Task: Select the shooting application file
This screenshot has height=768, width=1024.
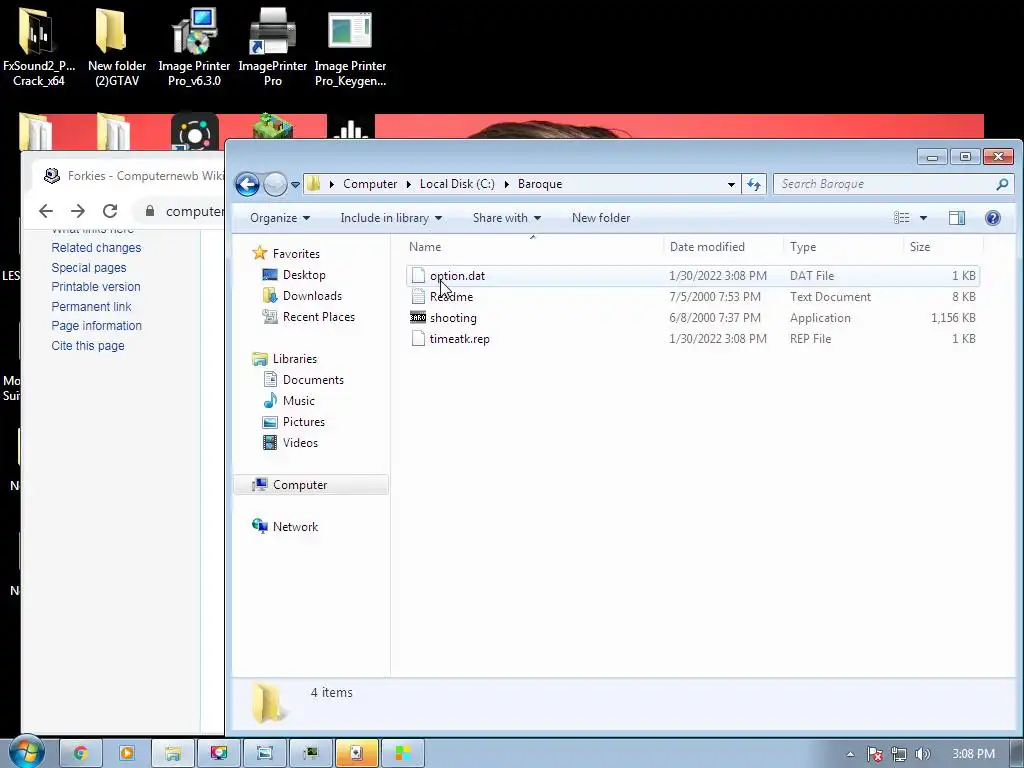Action: [692, 318]
